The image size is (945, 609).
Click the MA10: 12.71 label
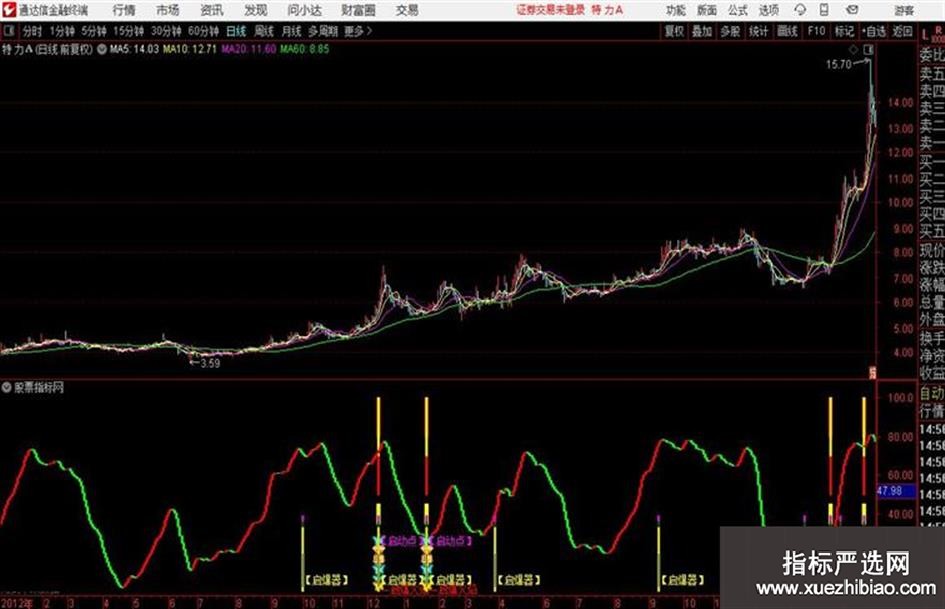coord(189,49)
